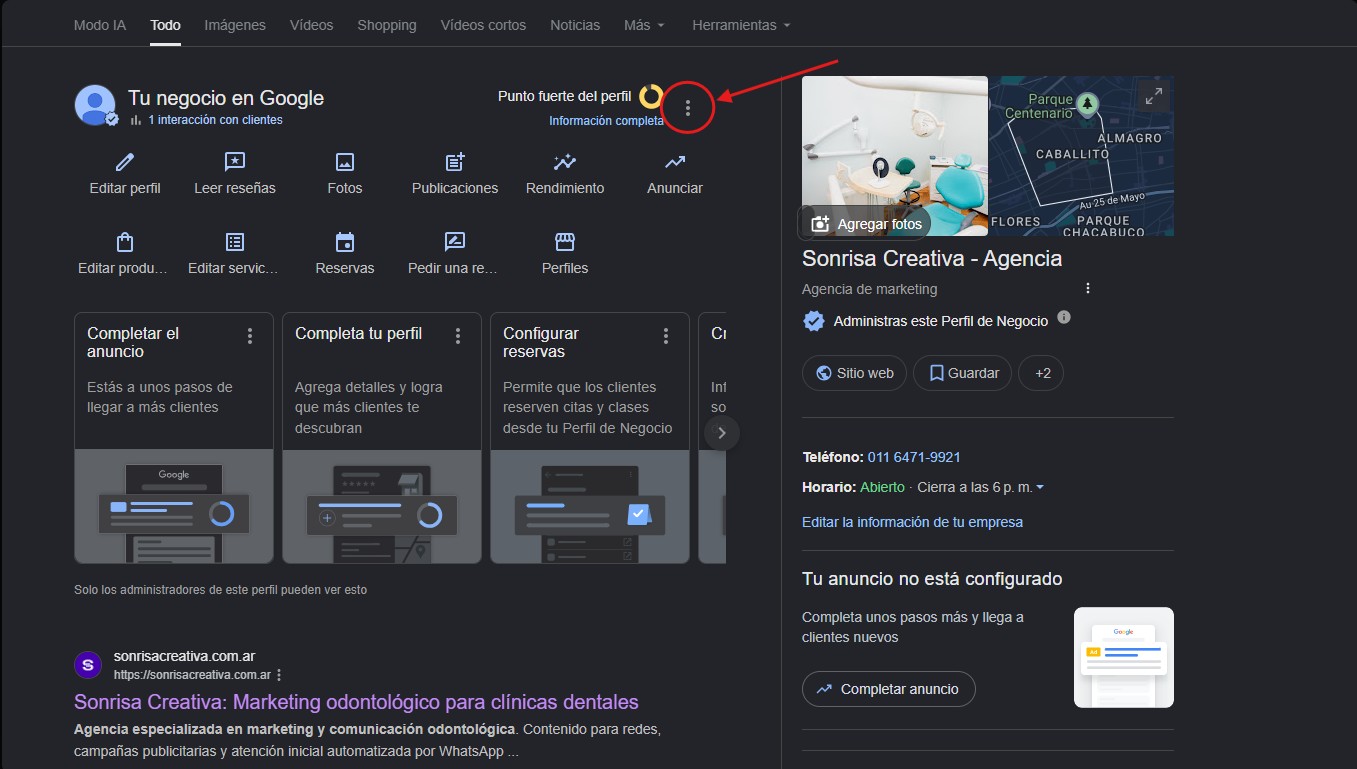Viewport: 1357px width, 769px height.
Task: Open Editar servicios list icon
Action: click(235, 242)
